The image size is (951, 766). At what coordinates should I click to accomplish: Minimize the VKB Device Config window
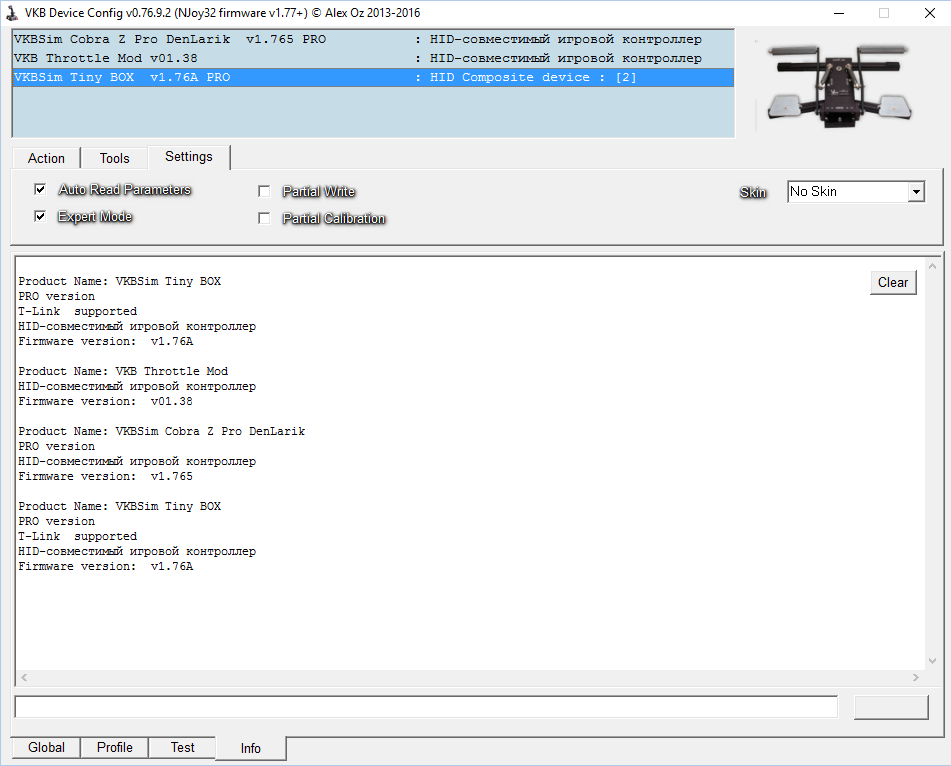[839, 13]
